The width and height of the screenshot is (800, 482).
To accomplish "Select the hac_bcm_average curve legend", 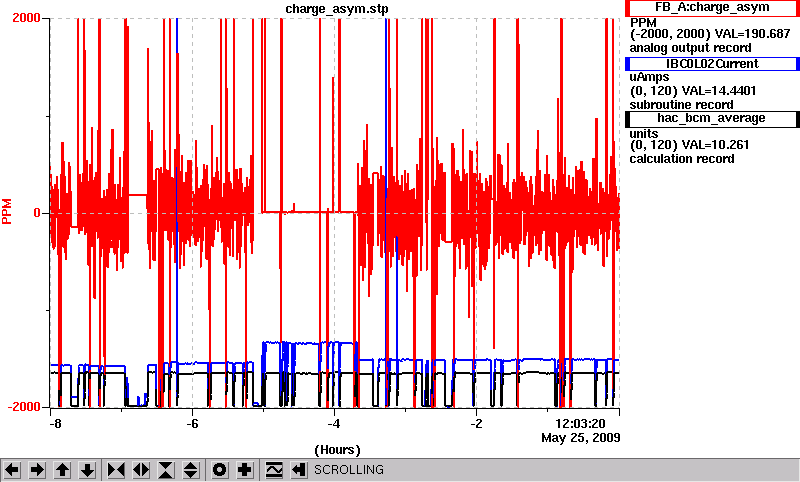I will coord(712,119).
